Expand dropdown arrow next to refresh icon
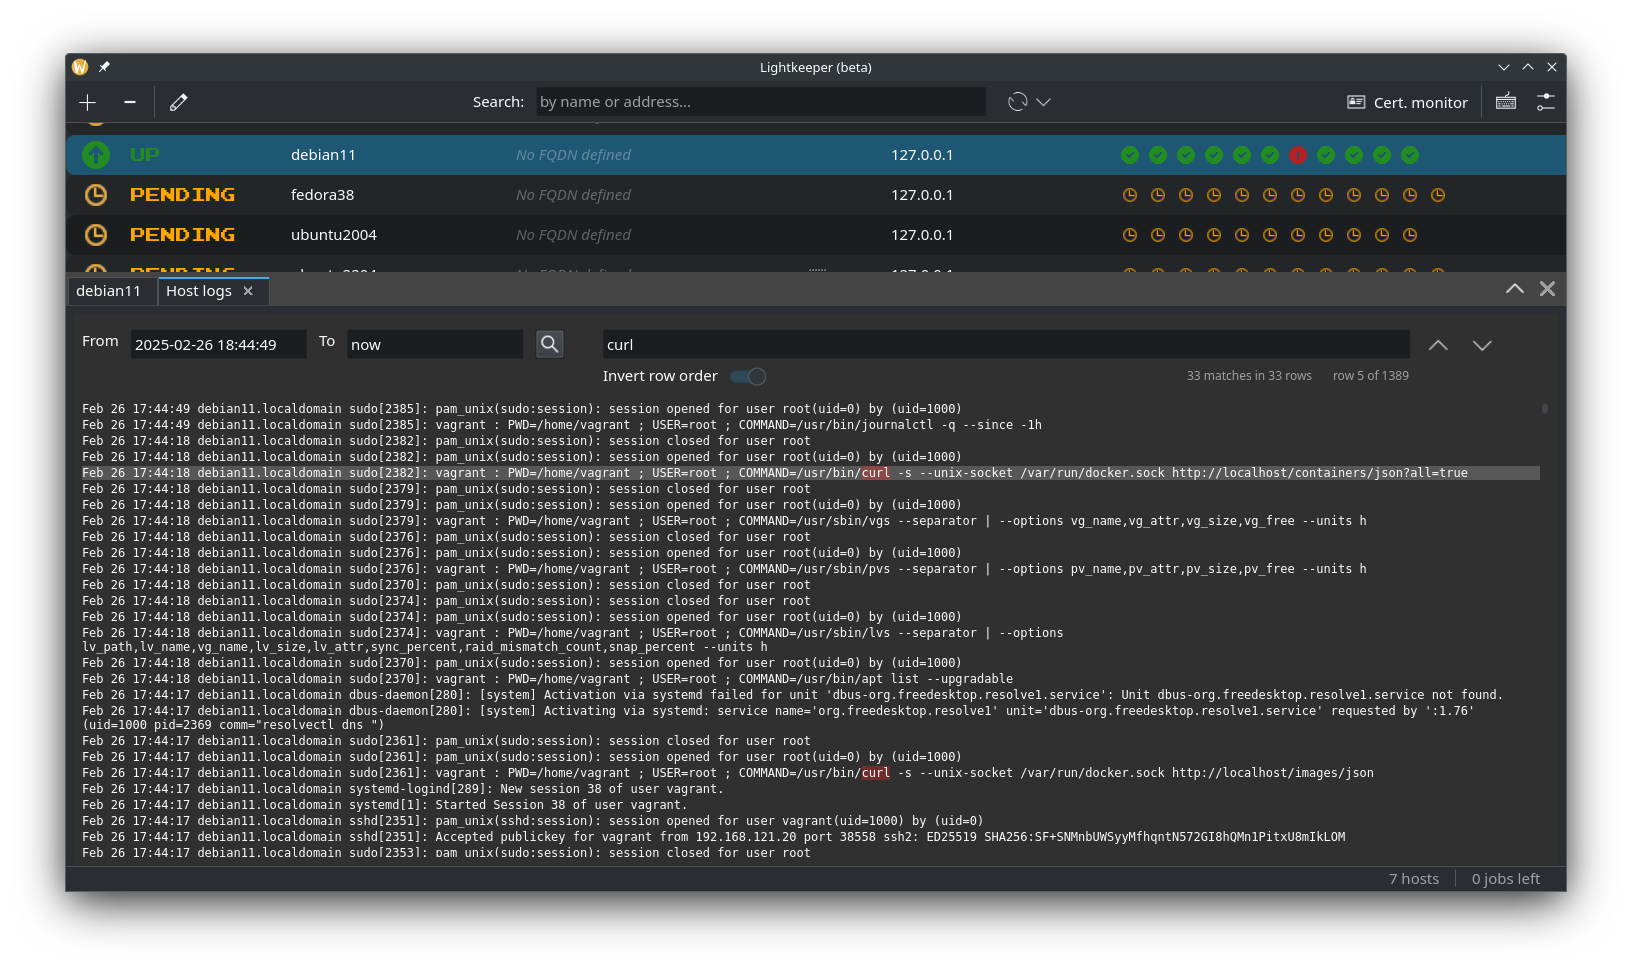This screenshot has height=969, width=1632. tap(1044, 102)
